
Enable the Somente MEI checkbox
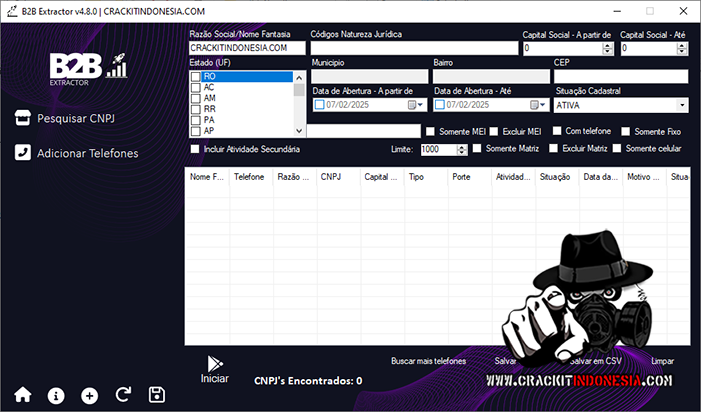point(431,131)
